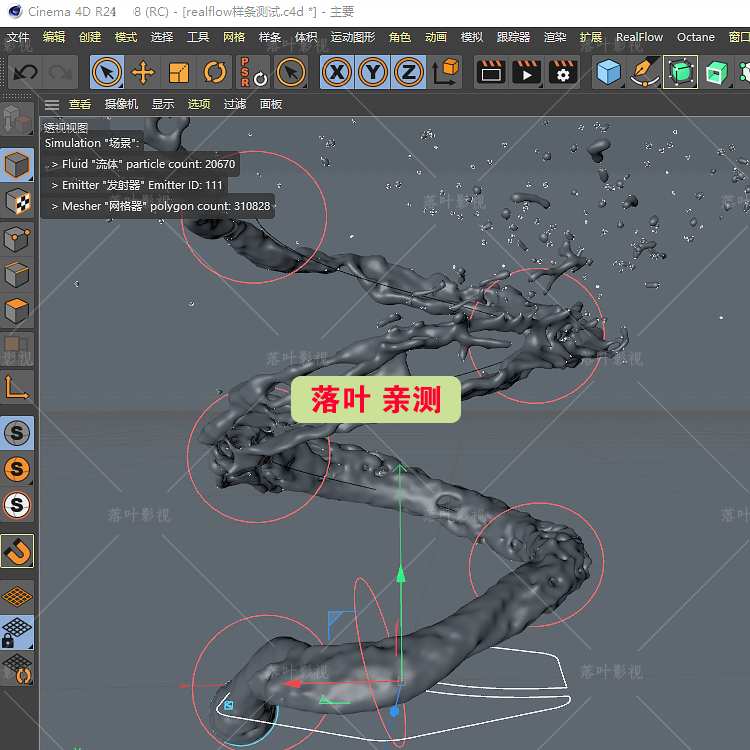Open the 体积 menu
The image size is (750, 750).
coord(306,37)
